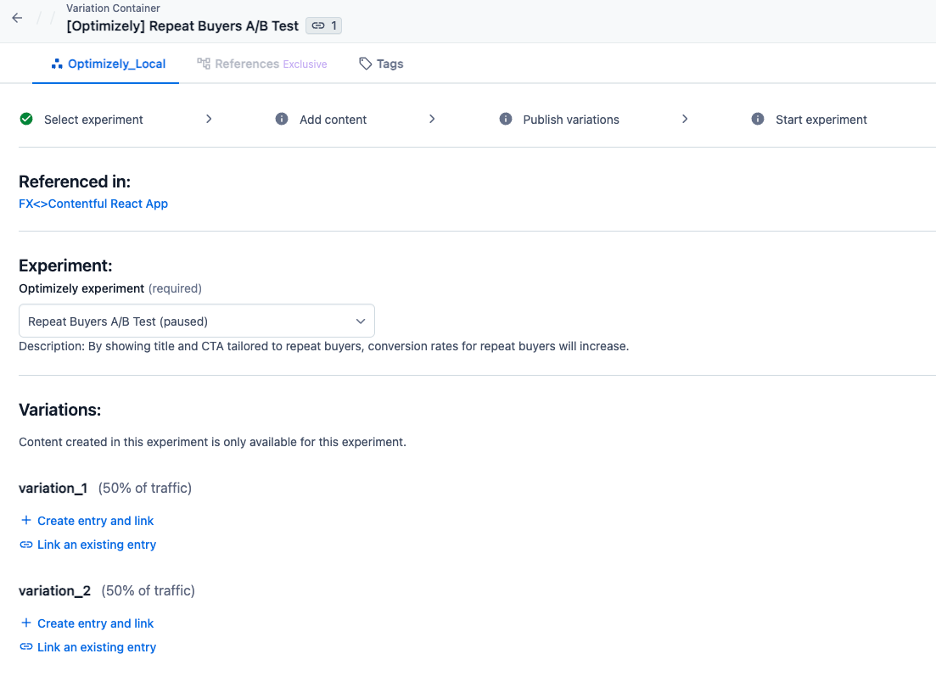This screenshot has height=676, width=936.
Task: Click chevron after Add content step
Action: [432, 119]
